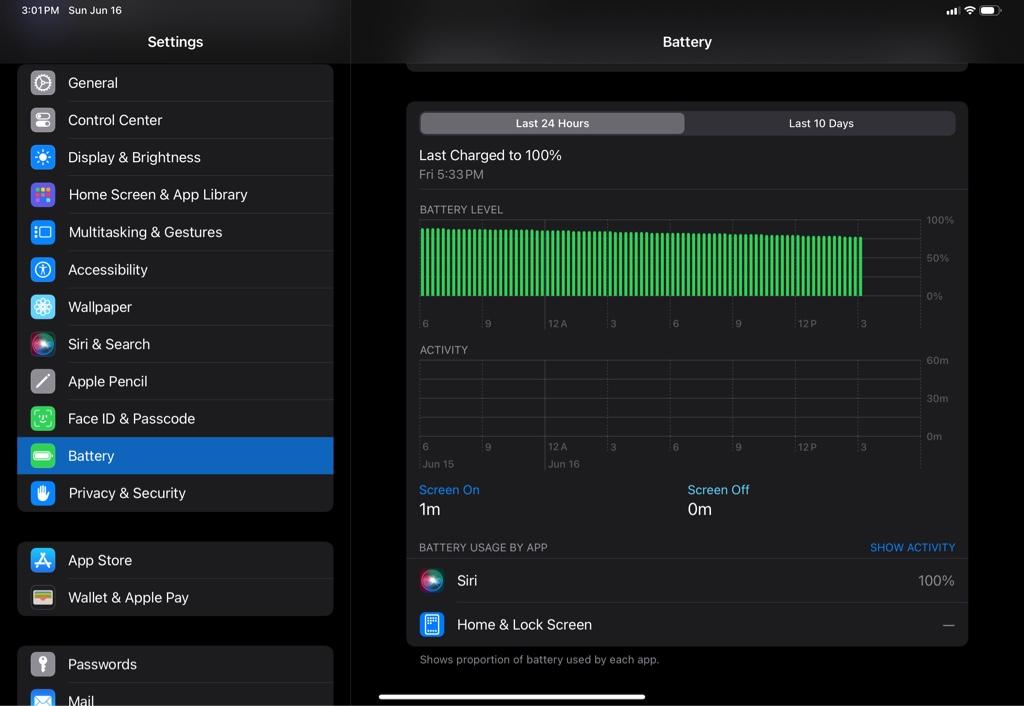Open General settings gear icon
Image resolution: width=1024 pixels, height=706 pixels.
point(43,83)
